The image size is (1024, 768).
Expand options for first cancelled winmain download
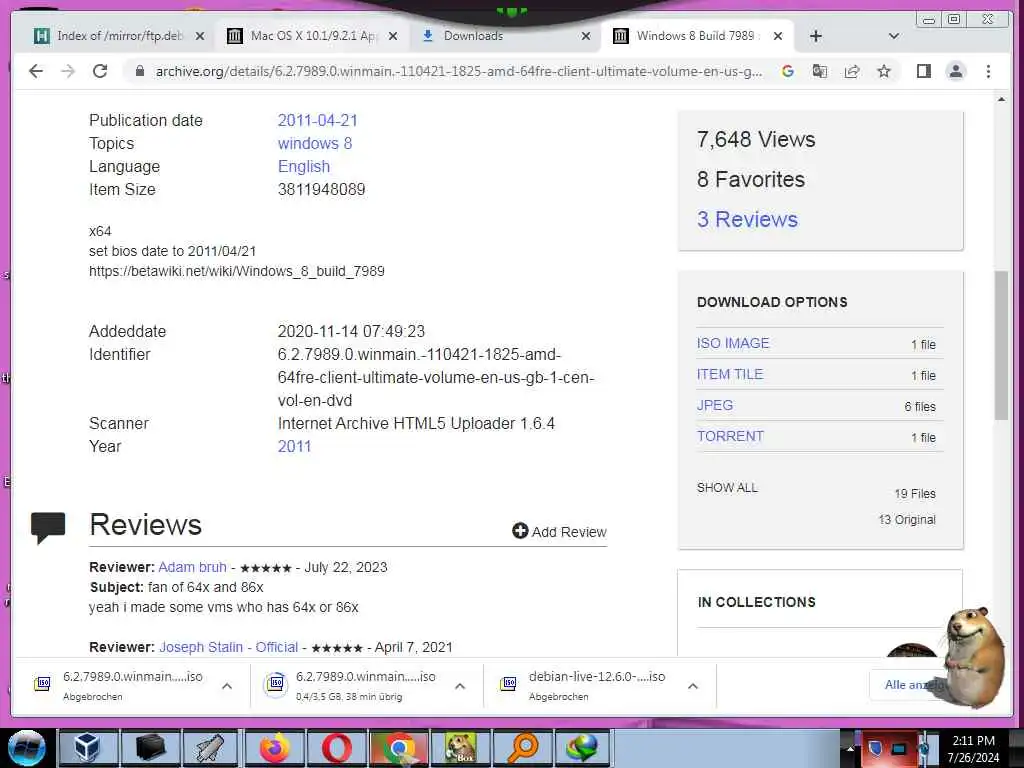pos(227,686)
